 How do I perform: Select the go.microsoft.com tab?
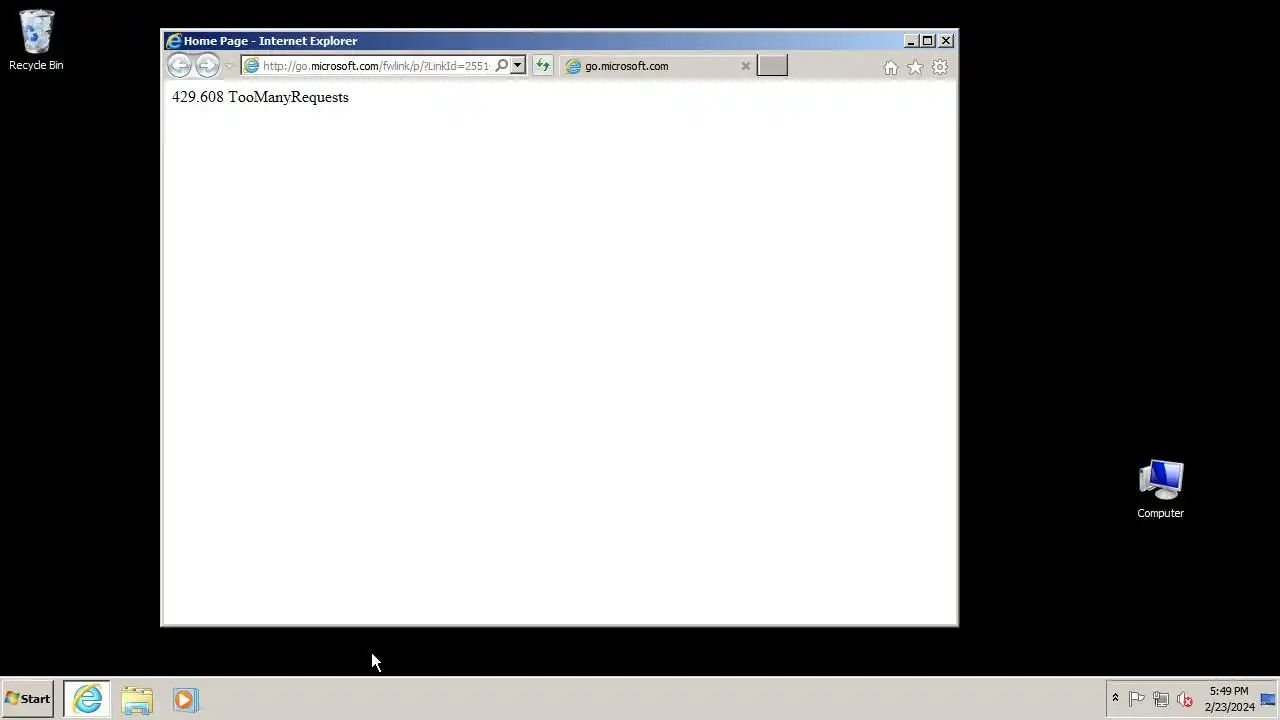(658, 66)
